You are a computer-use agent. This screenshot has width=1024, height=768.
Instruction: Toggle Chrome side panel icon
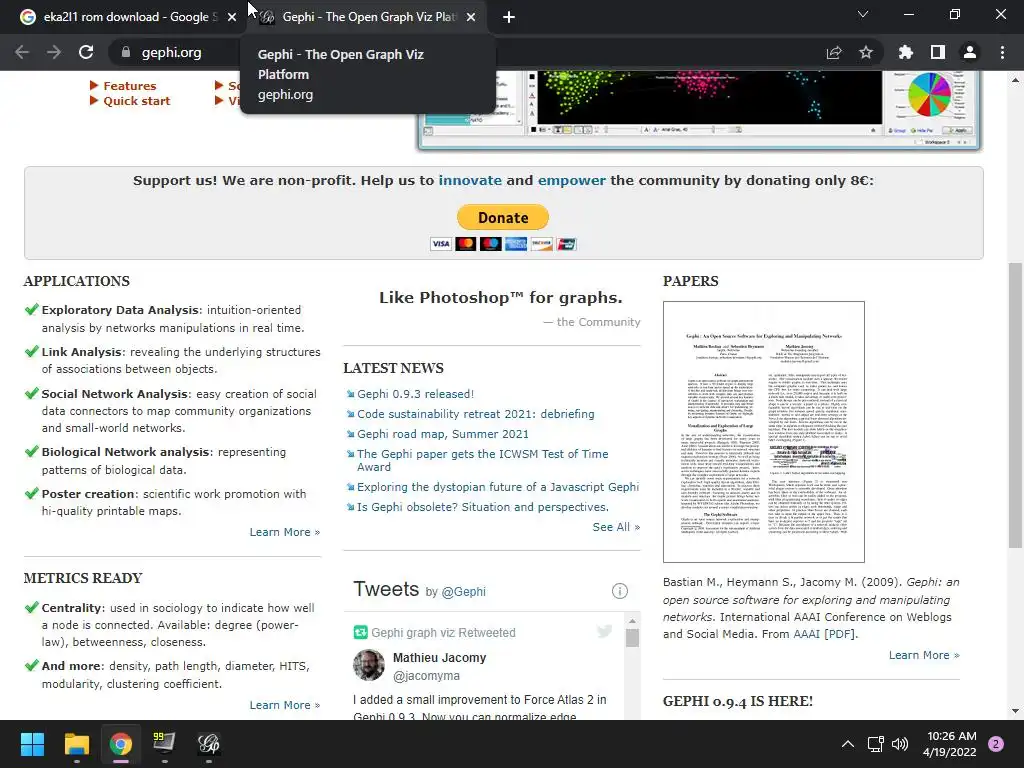[938, 52]
